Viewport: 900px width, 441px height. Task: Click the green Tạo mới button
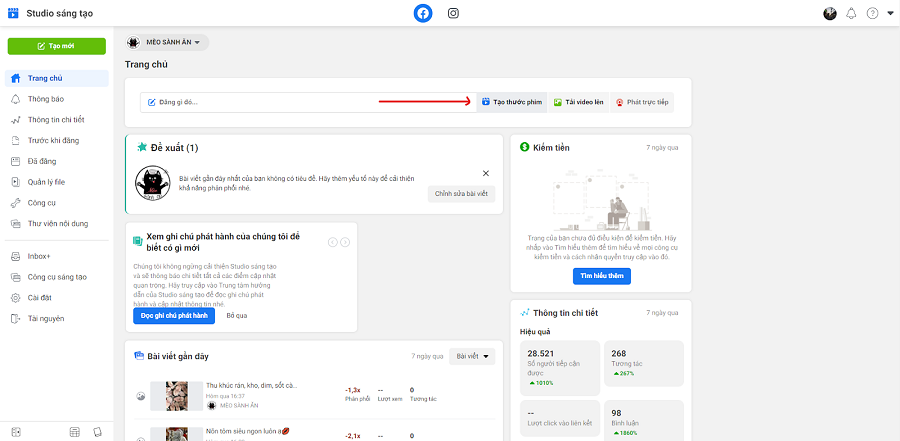57,47
